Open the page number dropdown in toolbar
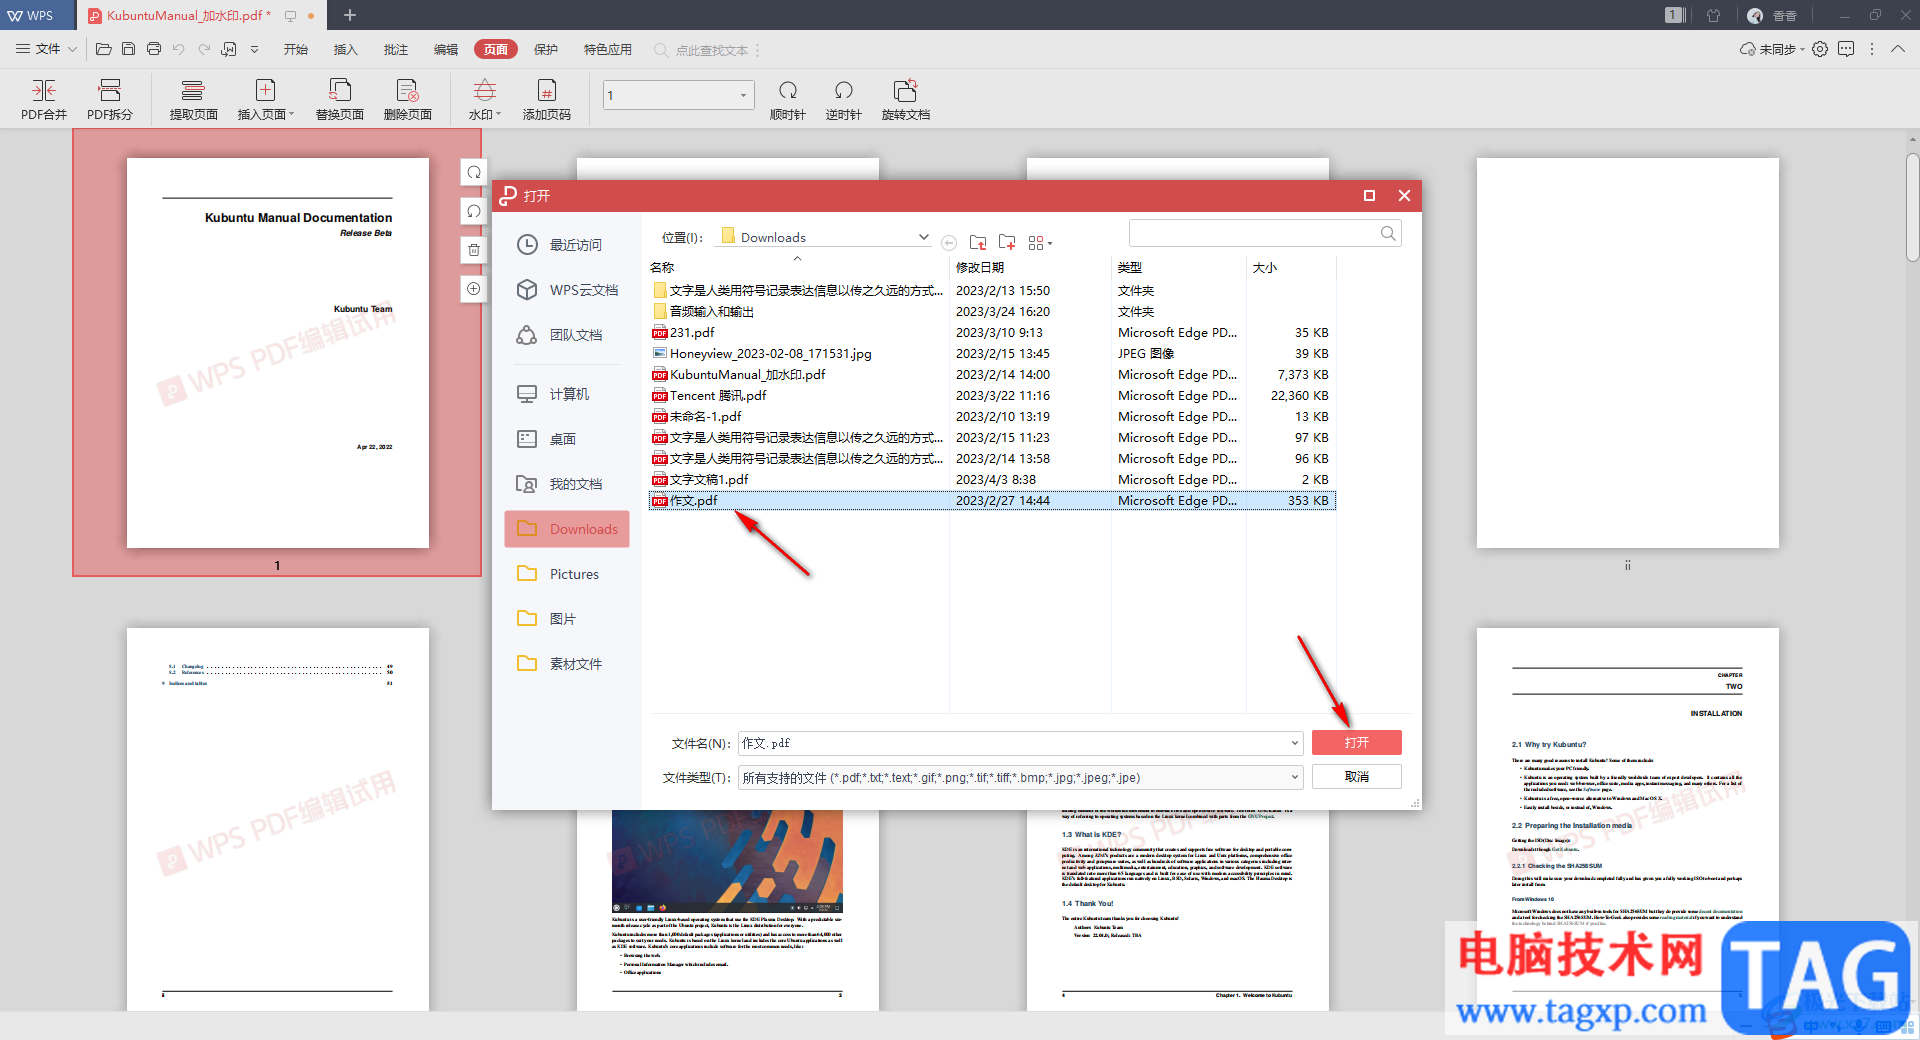Viewport: 1920px width, 1040px height. pyautogui.click(x=743, y=95)
